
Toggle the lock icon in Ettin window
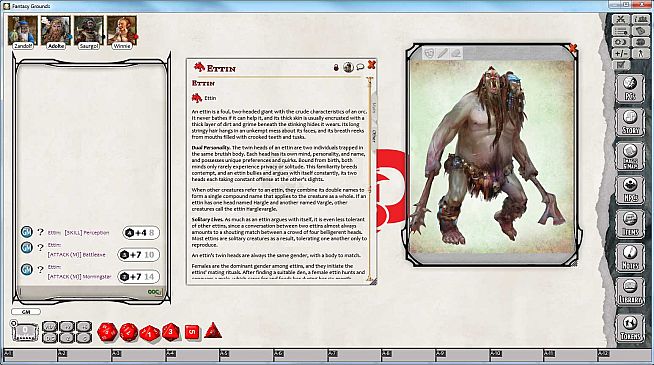click(336, 67)
